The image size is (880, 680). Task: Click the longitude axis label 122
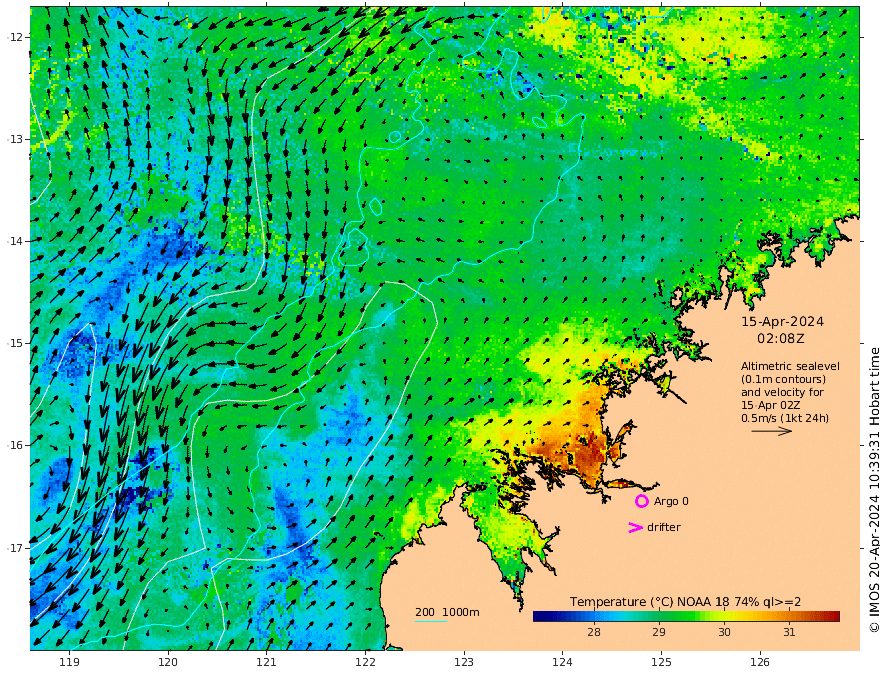(x=365, y=662)
